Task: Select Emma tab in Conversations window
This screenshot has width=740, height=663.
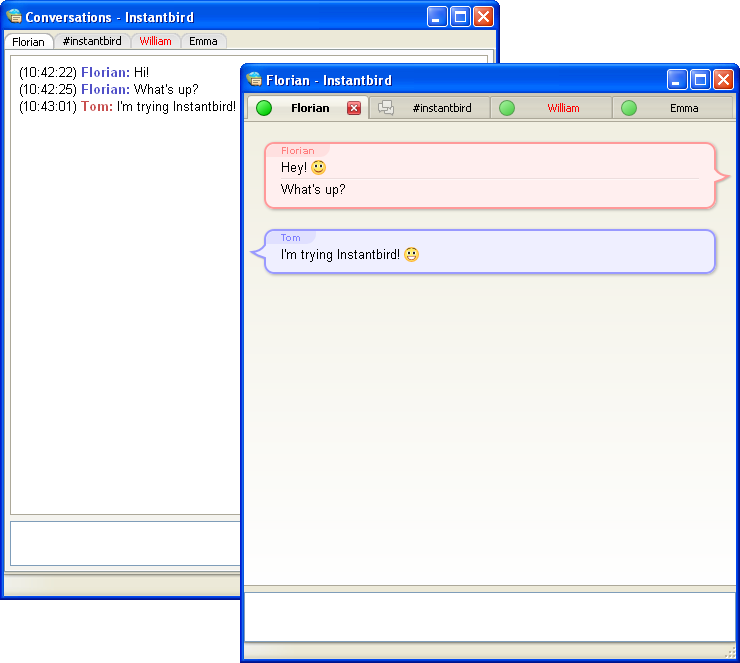Action: (x=203, y=41)
